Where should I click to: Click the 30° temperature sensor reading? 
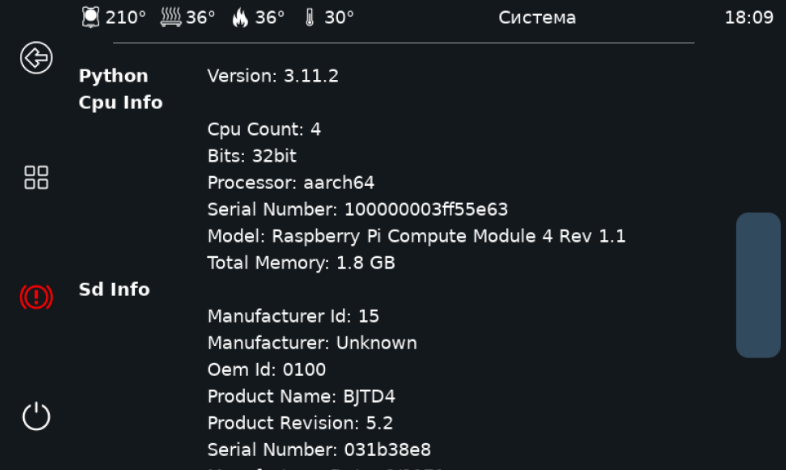pos(339,18)
